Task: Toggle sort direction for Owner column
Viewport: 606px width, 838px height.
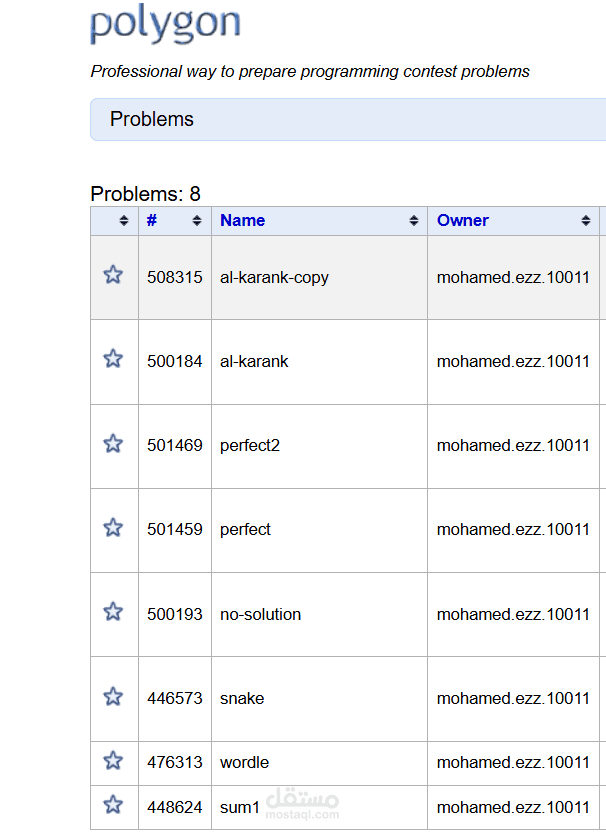Action: (587, 221)
